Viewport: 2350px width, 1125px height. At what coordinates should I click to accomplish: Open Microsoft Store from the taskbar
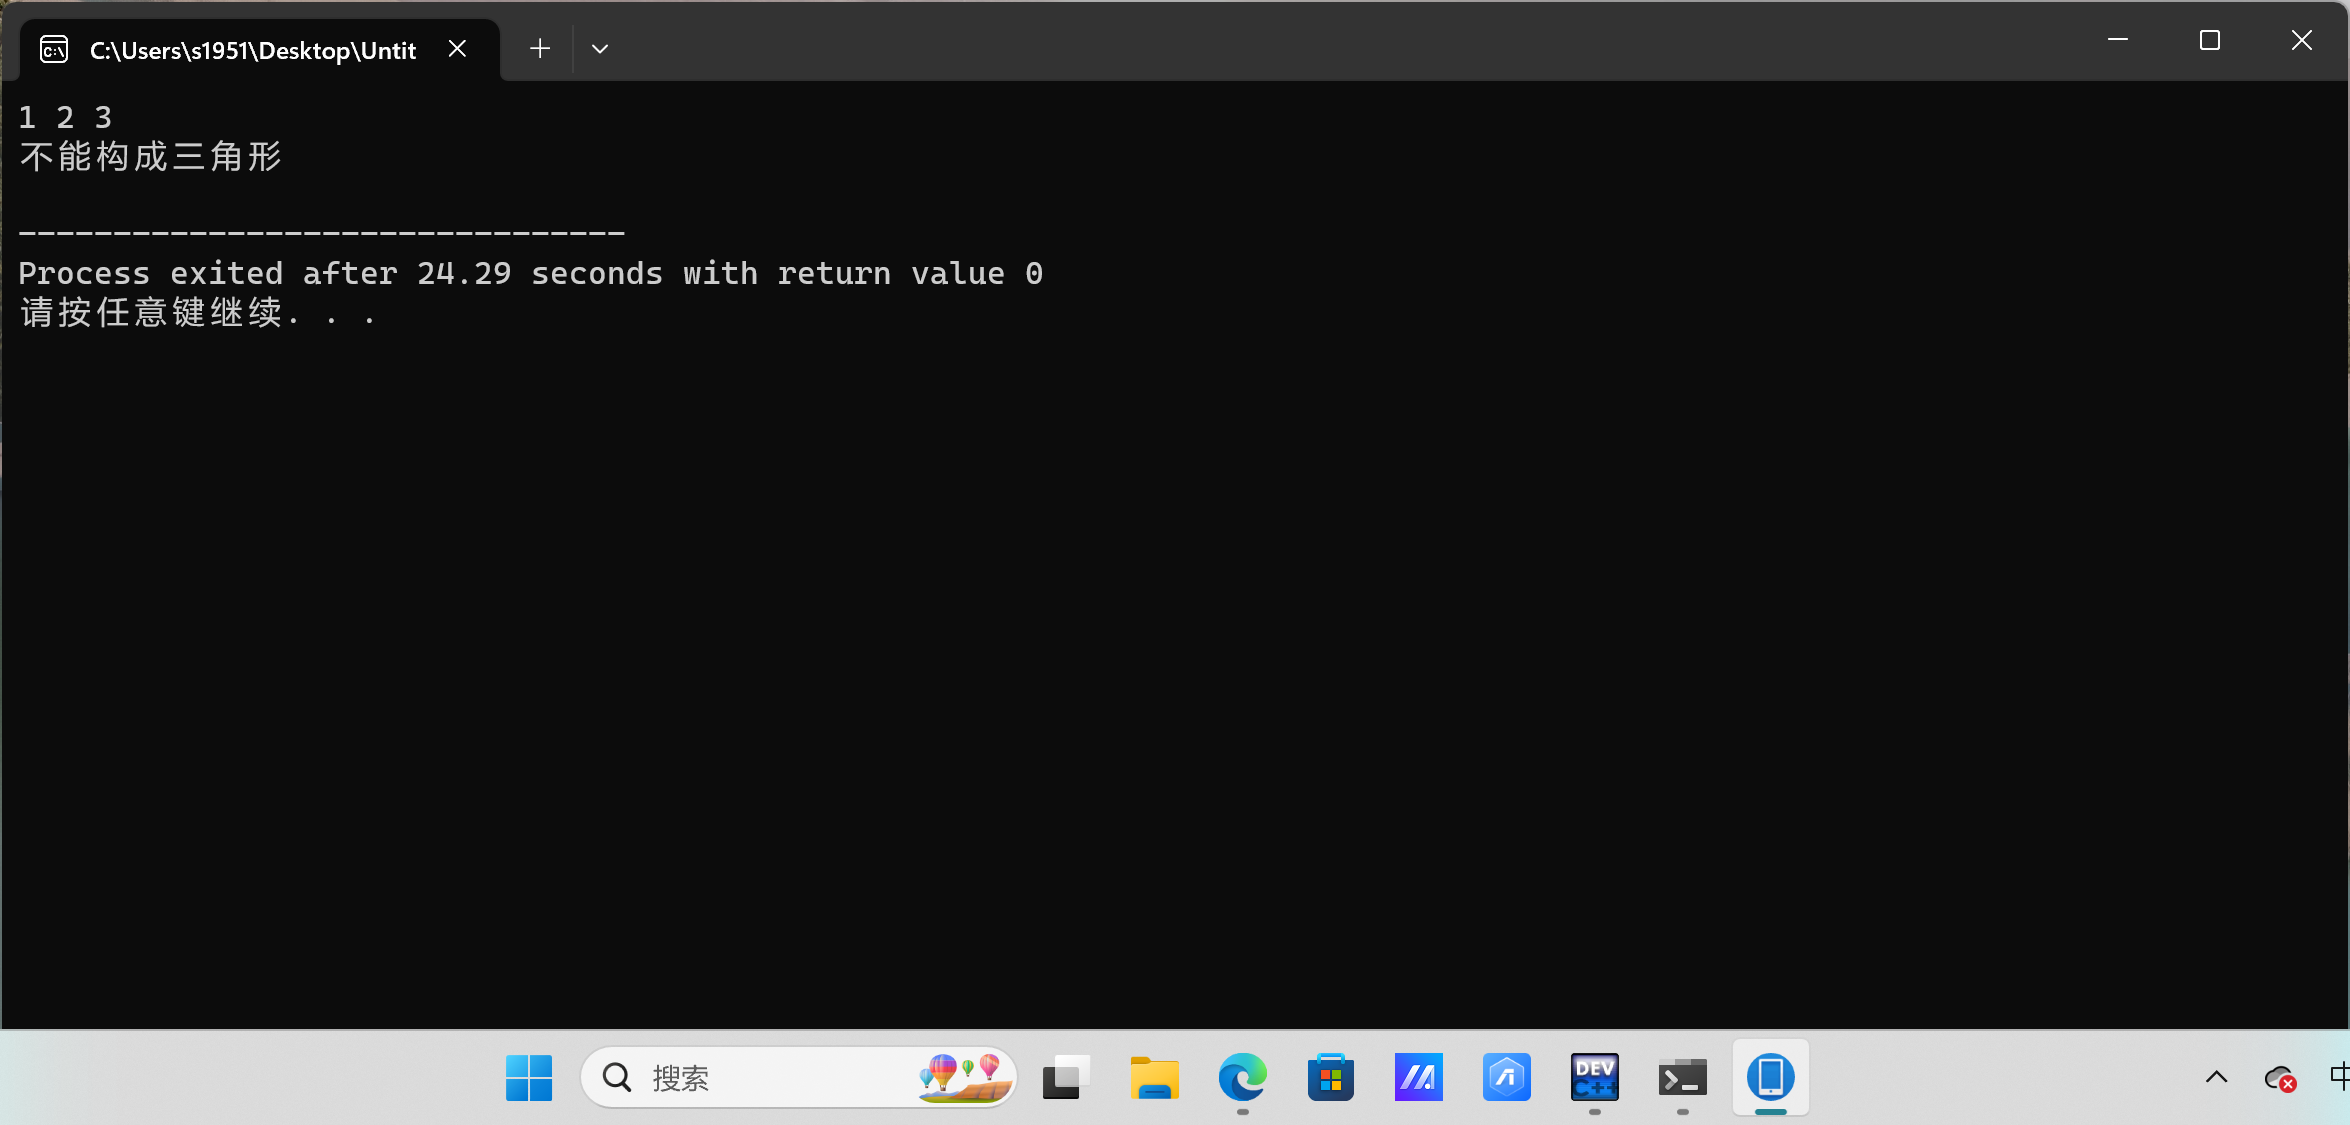(1330, 1077)
